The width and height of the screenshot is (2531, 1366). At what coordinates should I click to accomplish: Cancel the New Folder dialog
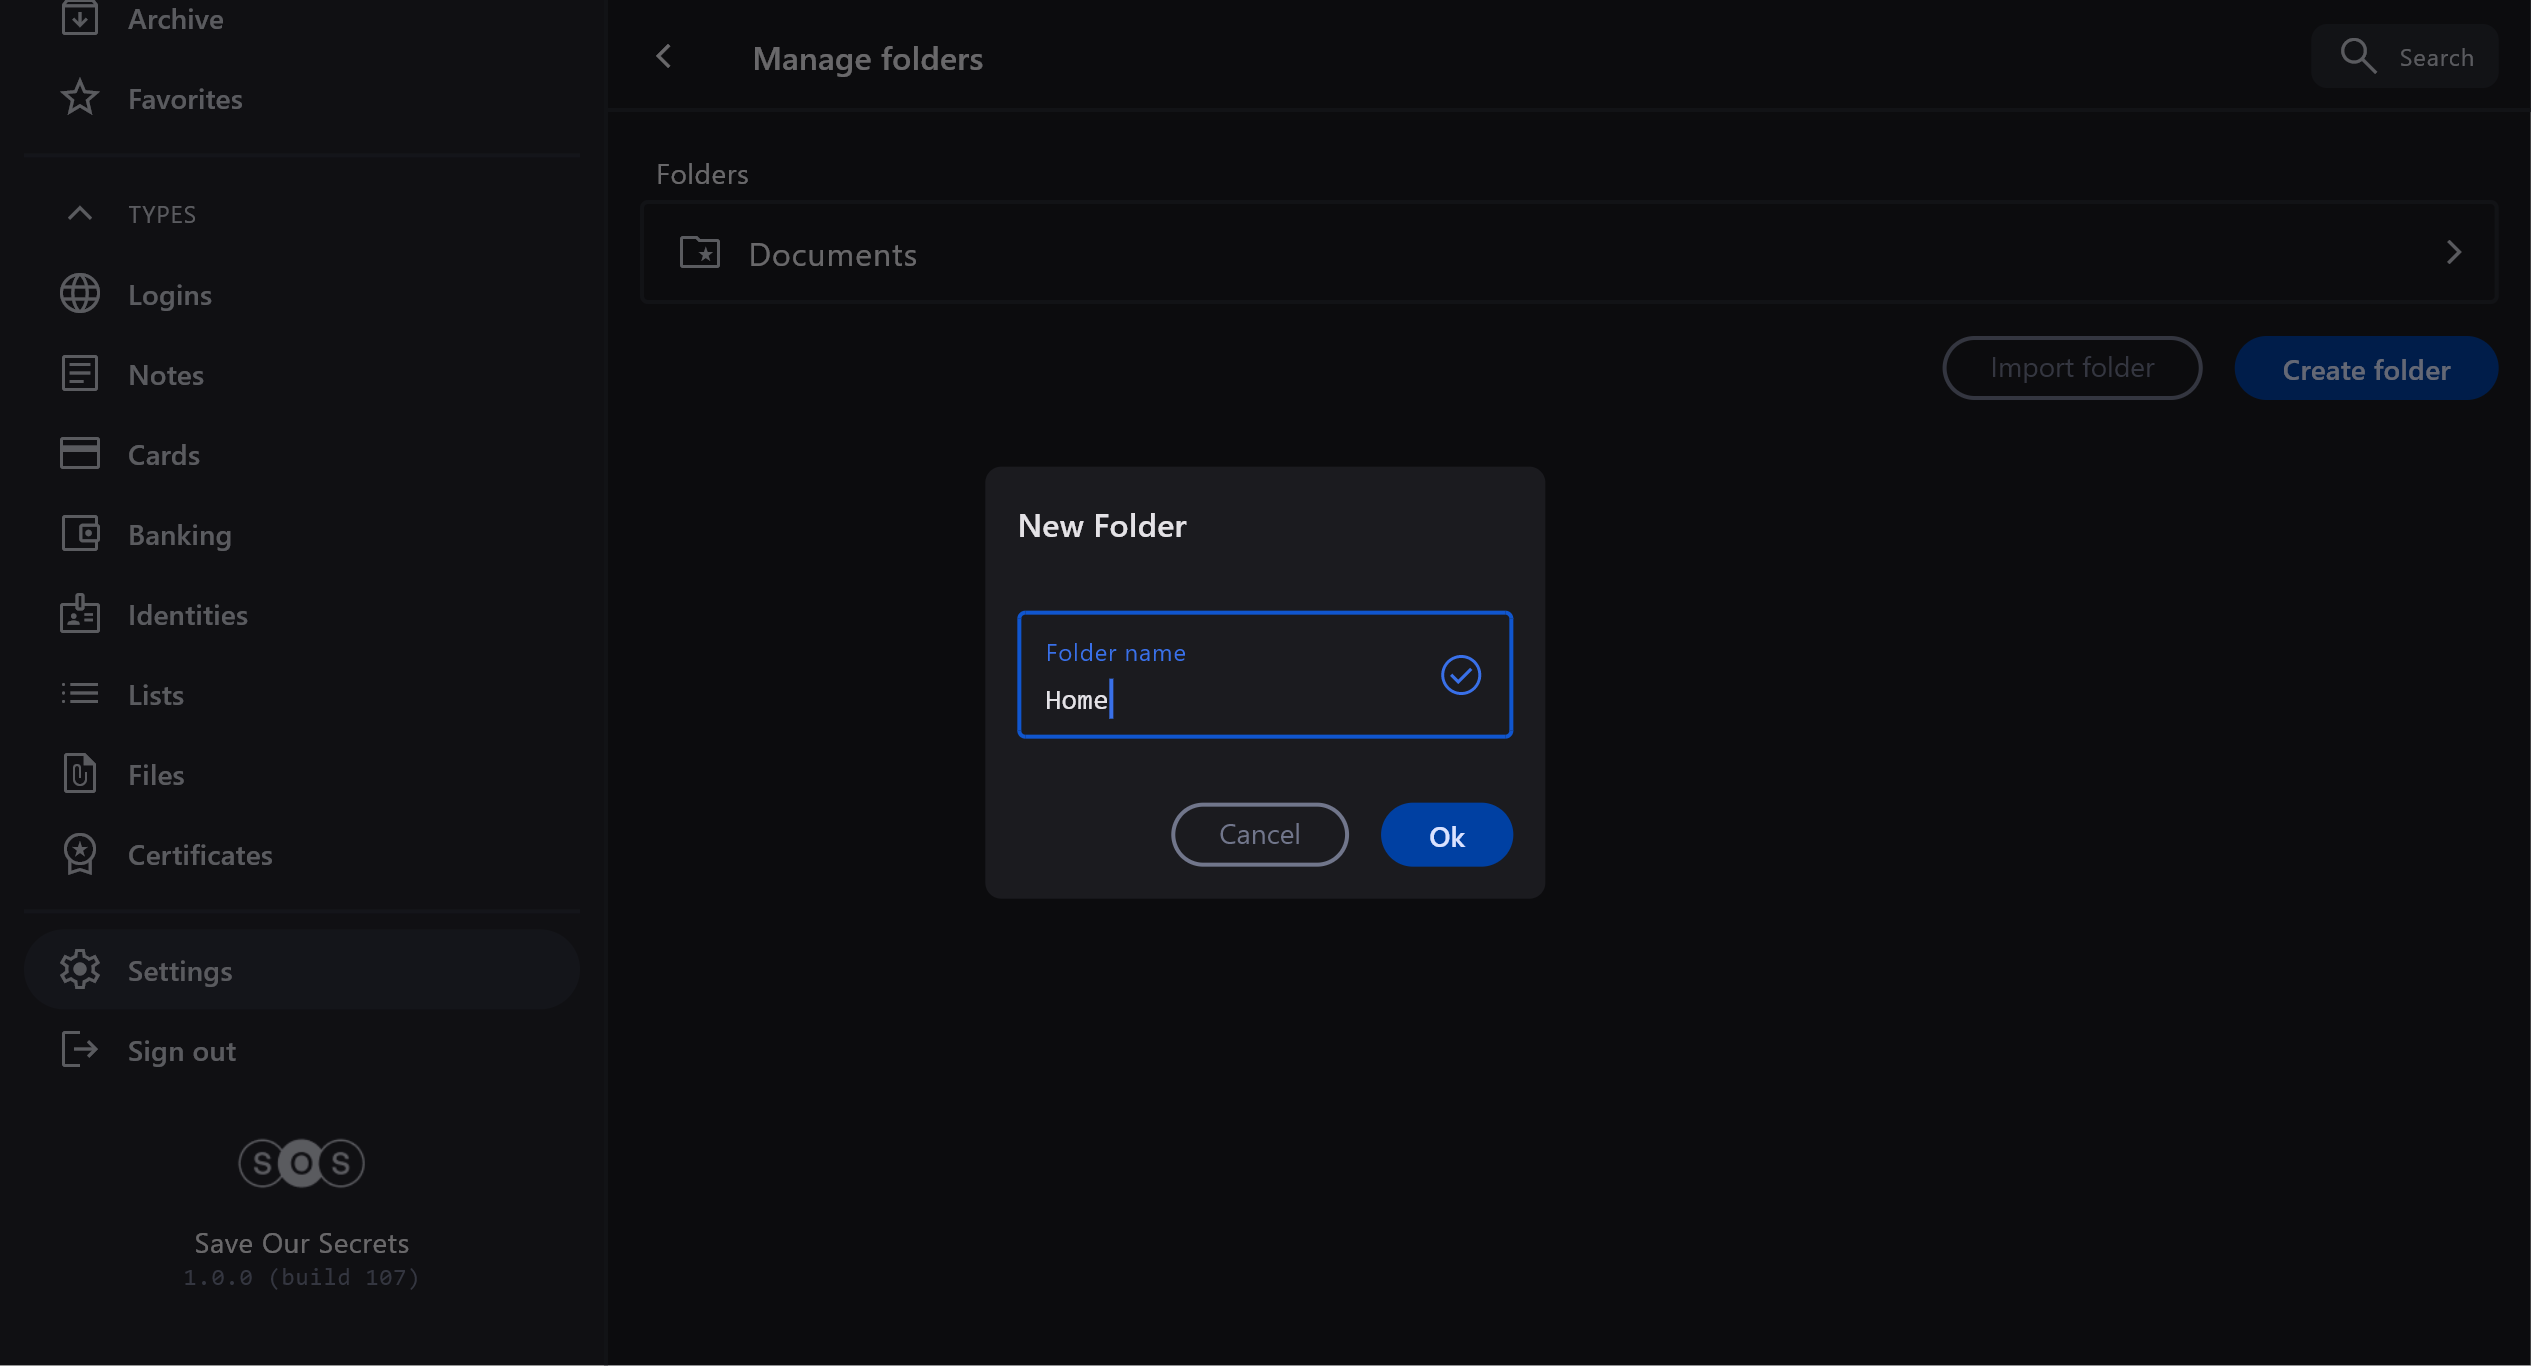pyautogui.click(x=1259, y=835)
